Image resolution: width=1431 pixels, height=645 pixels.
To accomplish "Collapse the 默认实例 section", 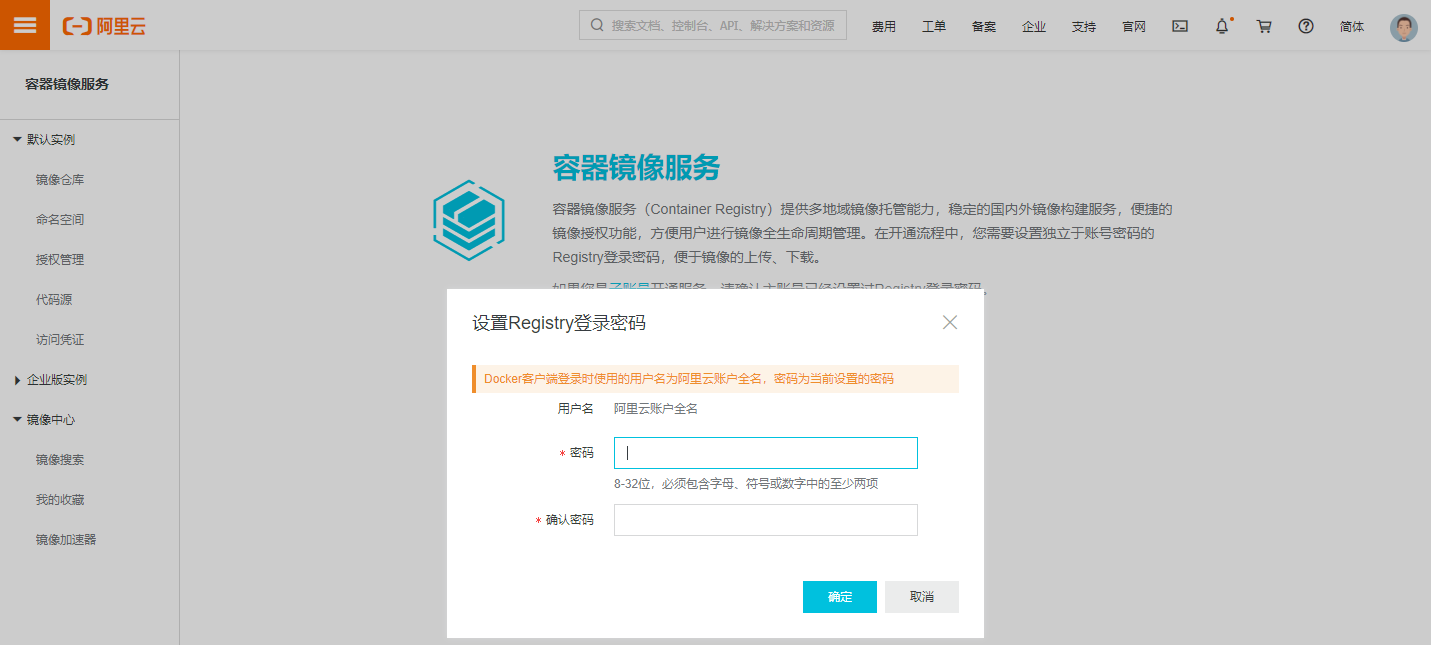I will pos(17,140).
